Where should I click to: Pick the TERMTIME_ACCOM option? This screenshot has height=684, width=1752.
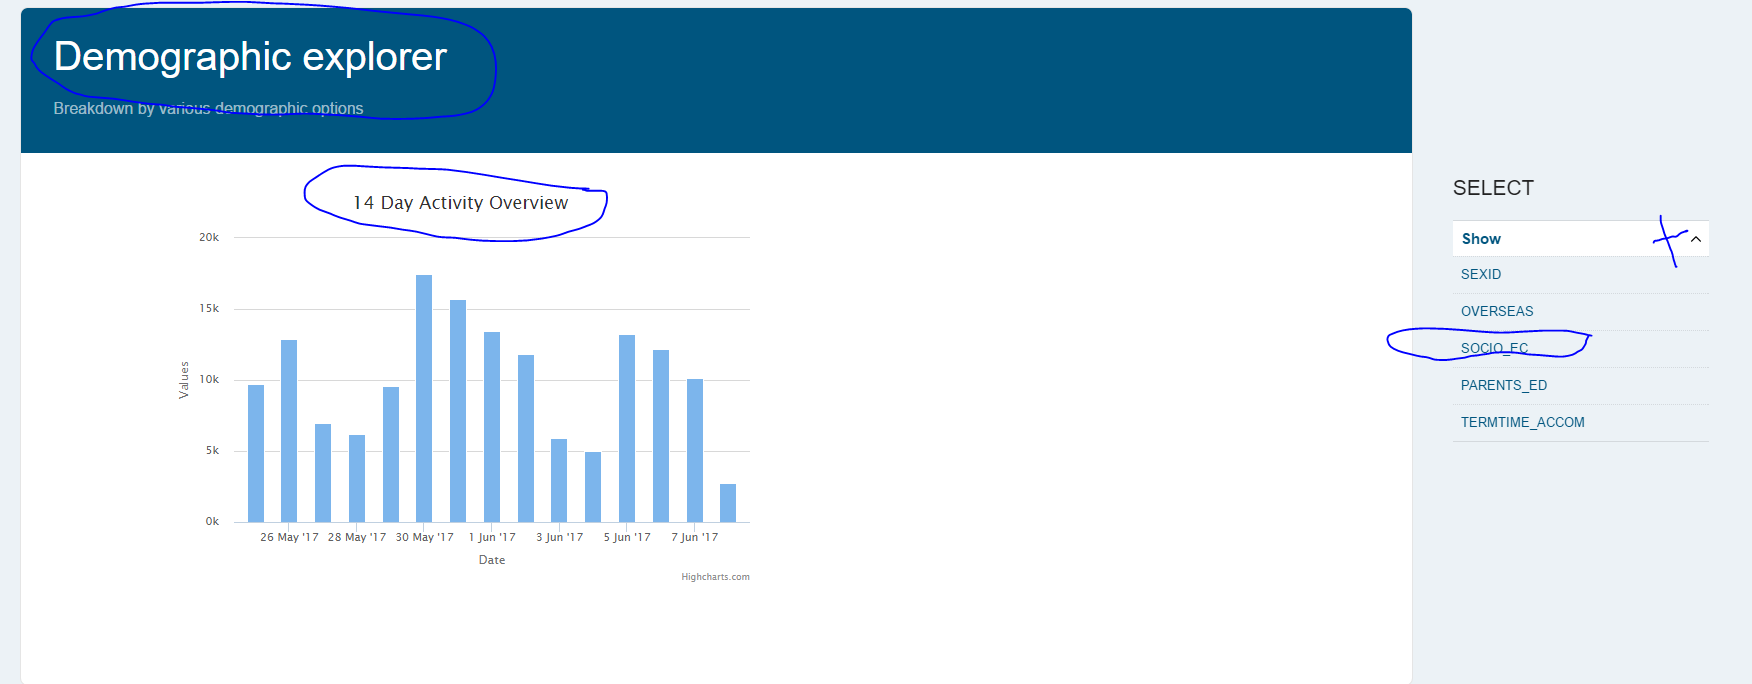[x=1523, y=422]
